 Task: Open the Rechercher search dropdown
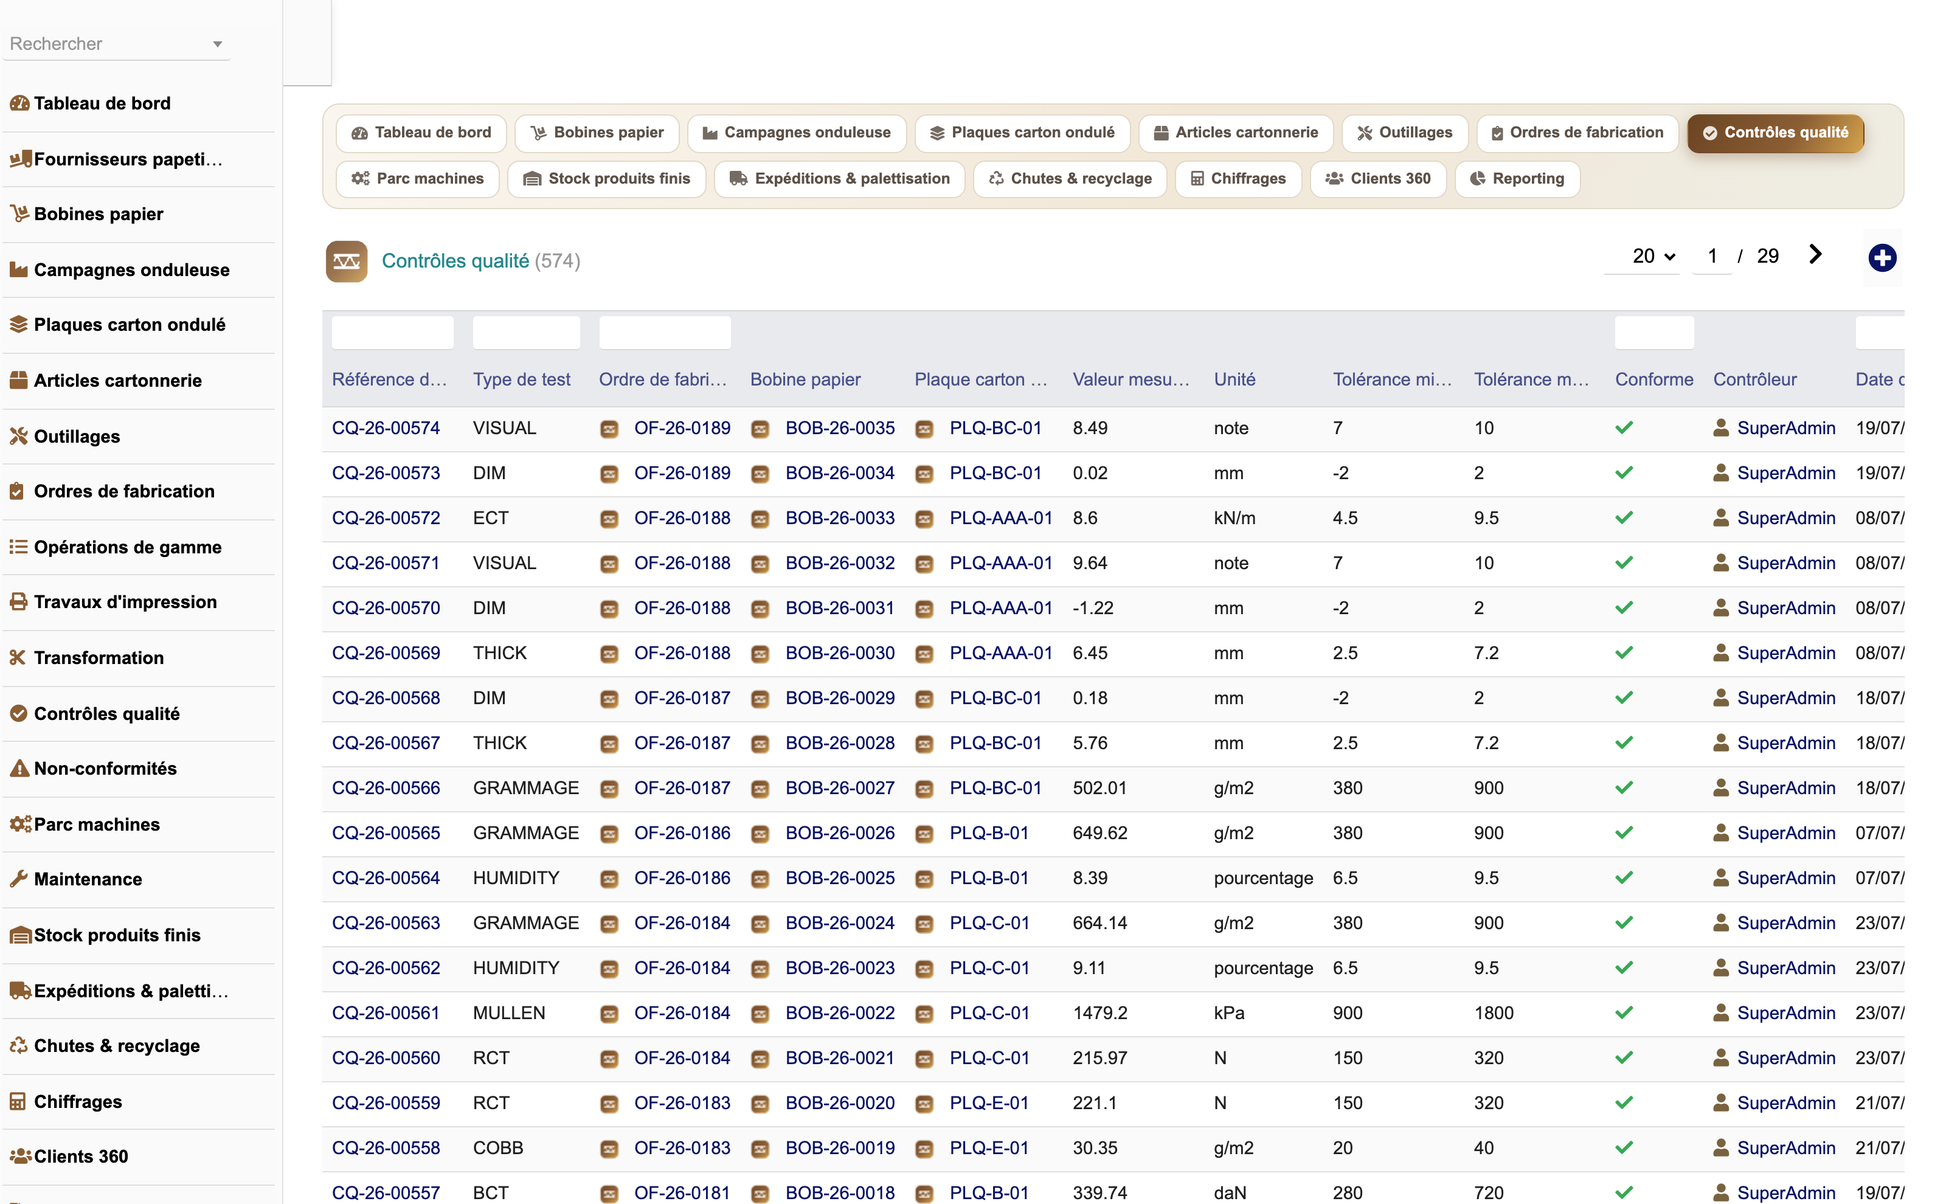[116, 44]
